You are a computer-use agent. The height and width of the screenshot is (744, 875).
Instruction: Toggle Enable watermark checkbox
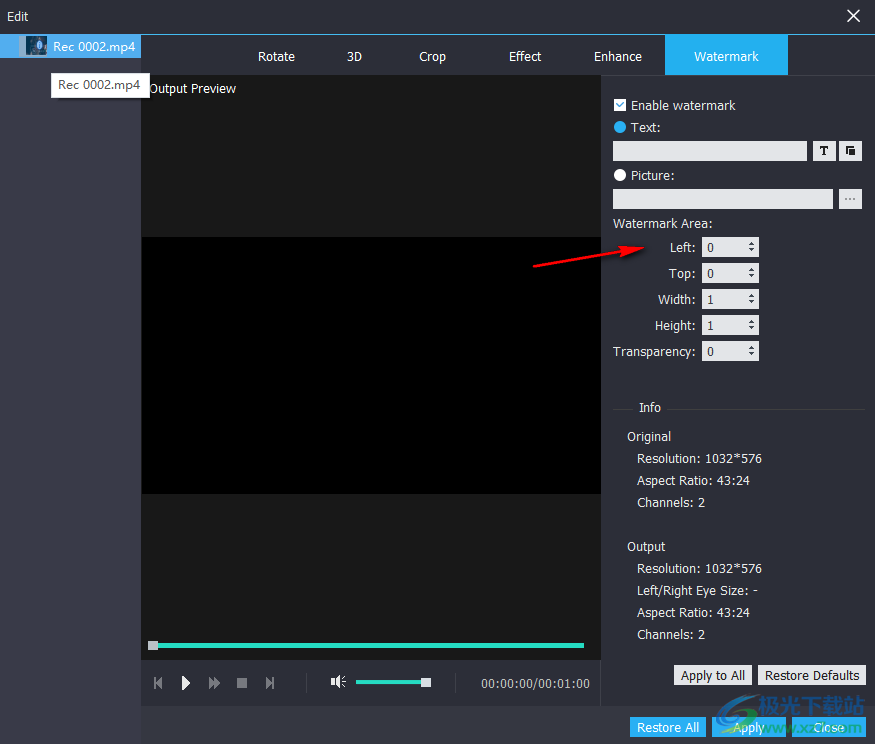click(x=619, y=105)
